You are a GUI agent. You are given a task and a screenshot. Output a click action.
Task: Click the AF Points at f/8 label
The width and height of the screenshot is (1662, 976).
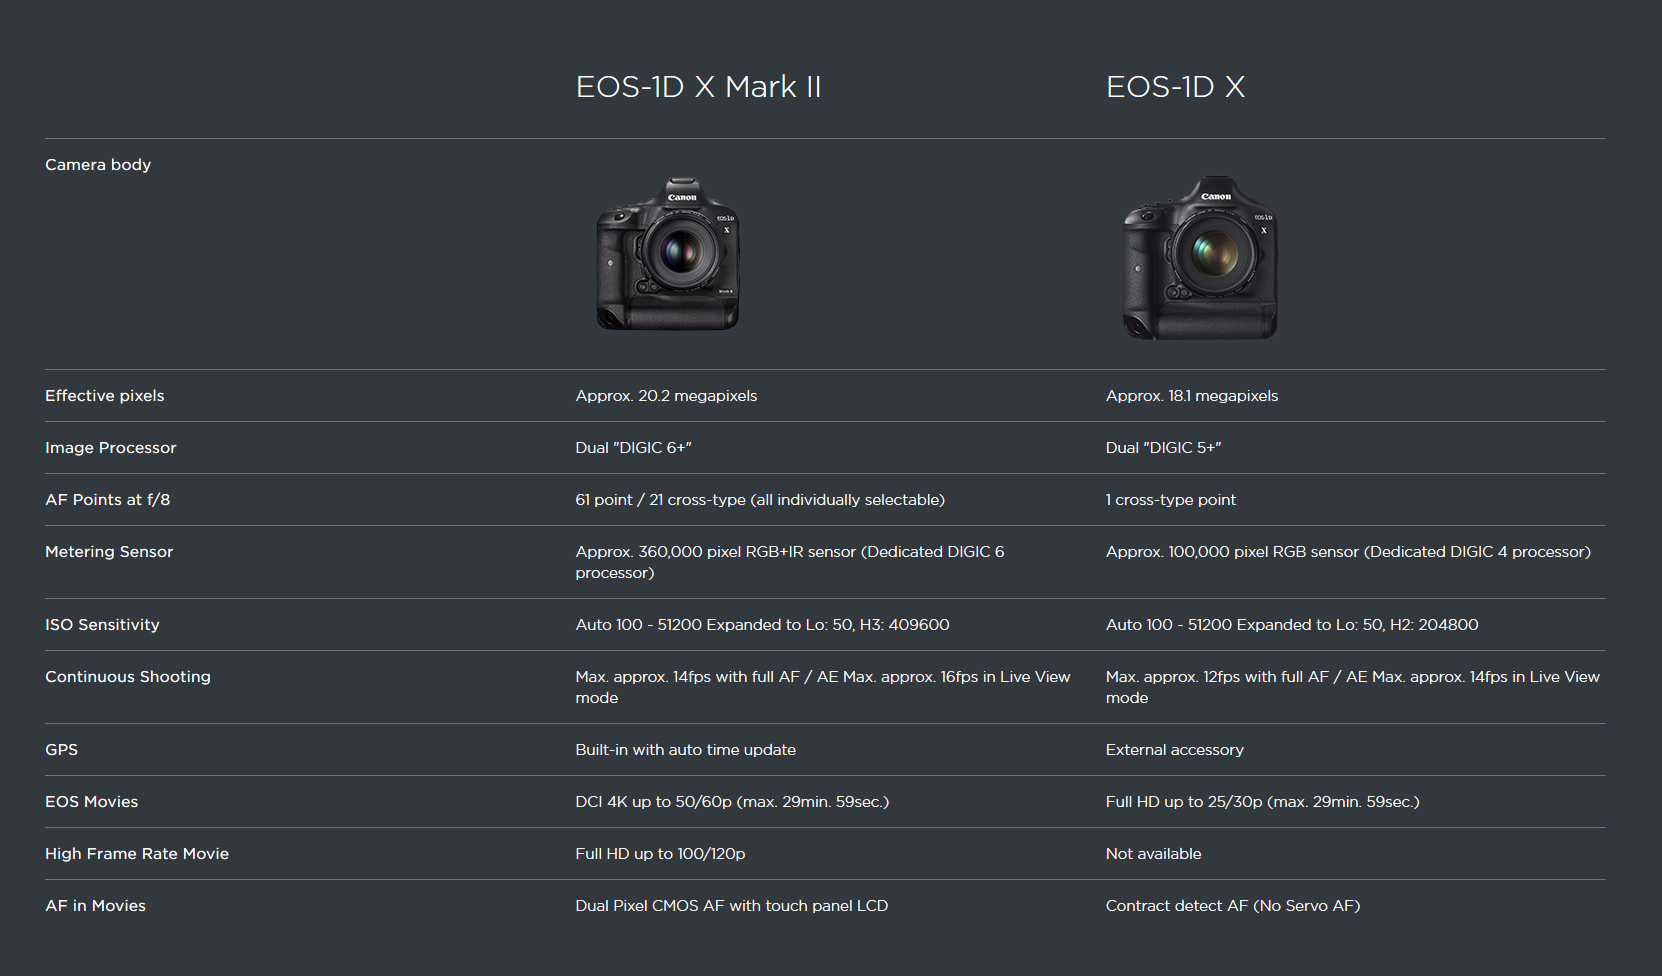point(108,500)
